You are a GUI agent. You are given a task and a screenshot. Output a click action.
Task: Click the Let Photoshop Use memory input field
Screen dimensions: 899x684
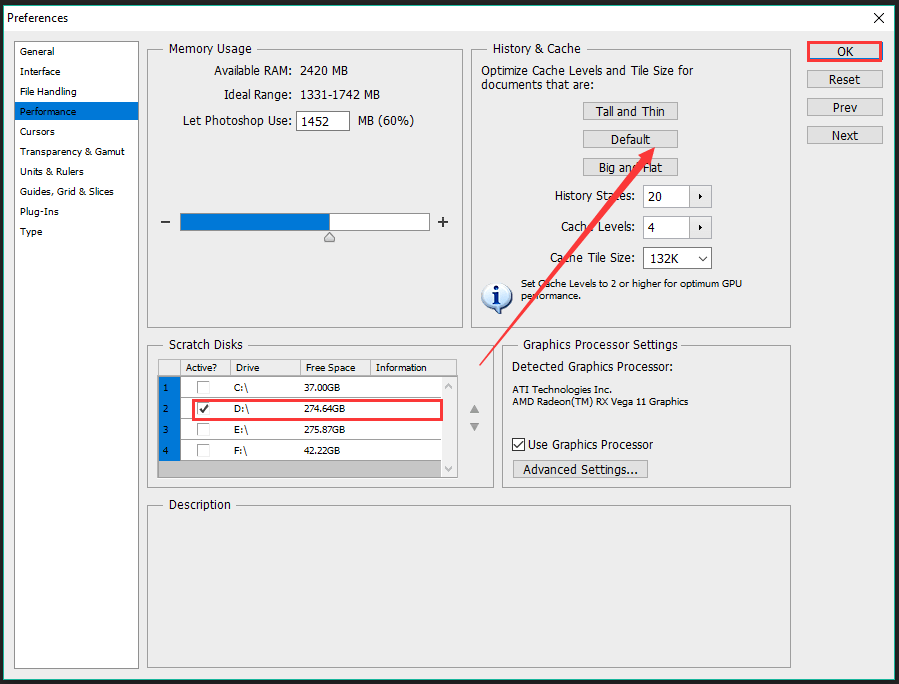click(x=323, y=120)
